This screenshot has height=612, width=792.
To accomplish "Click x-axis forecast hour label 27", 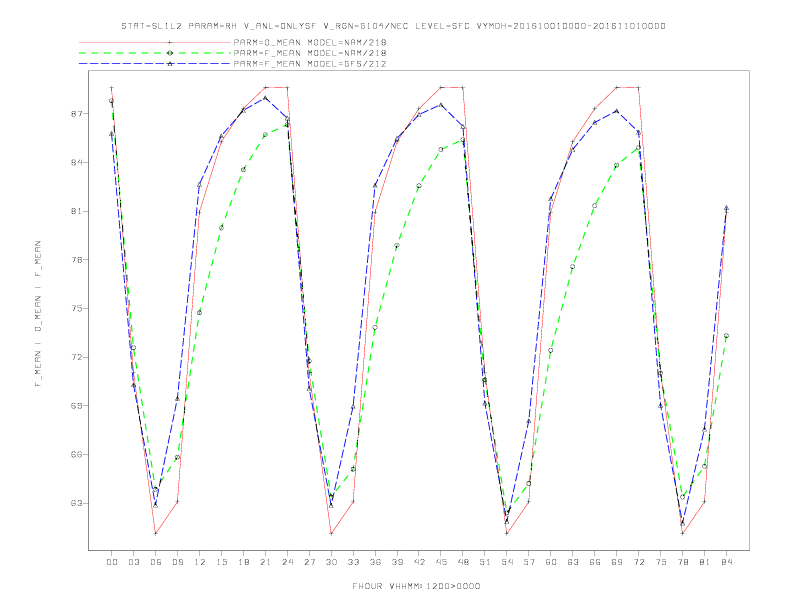I will (x=309, y=562).
